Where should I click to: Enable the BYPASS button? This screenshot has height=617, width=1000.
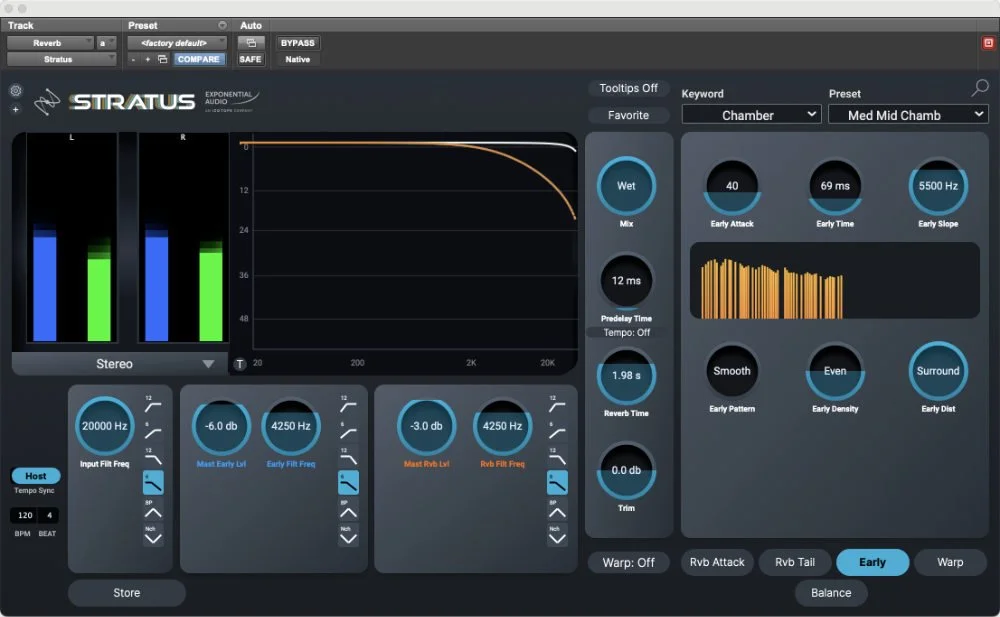pyautogui.click(x=297, y=43)
